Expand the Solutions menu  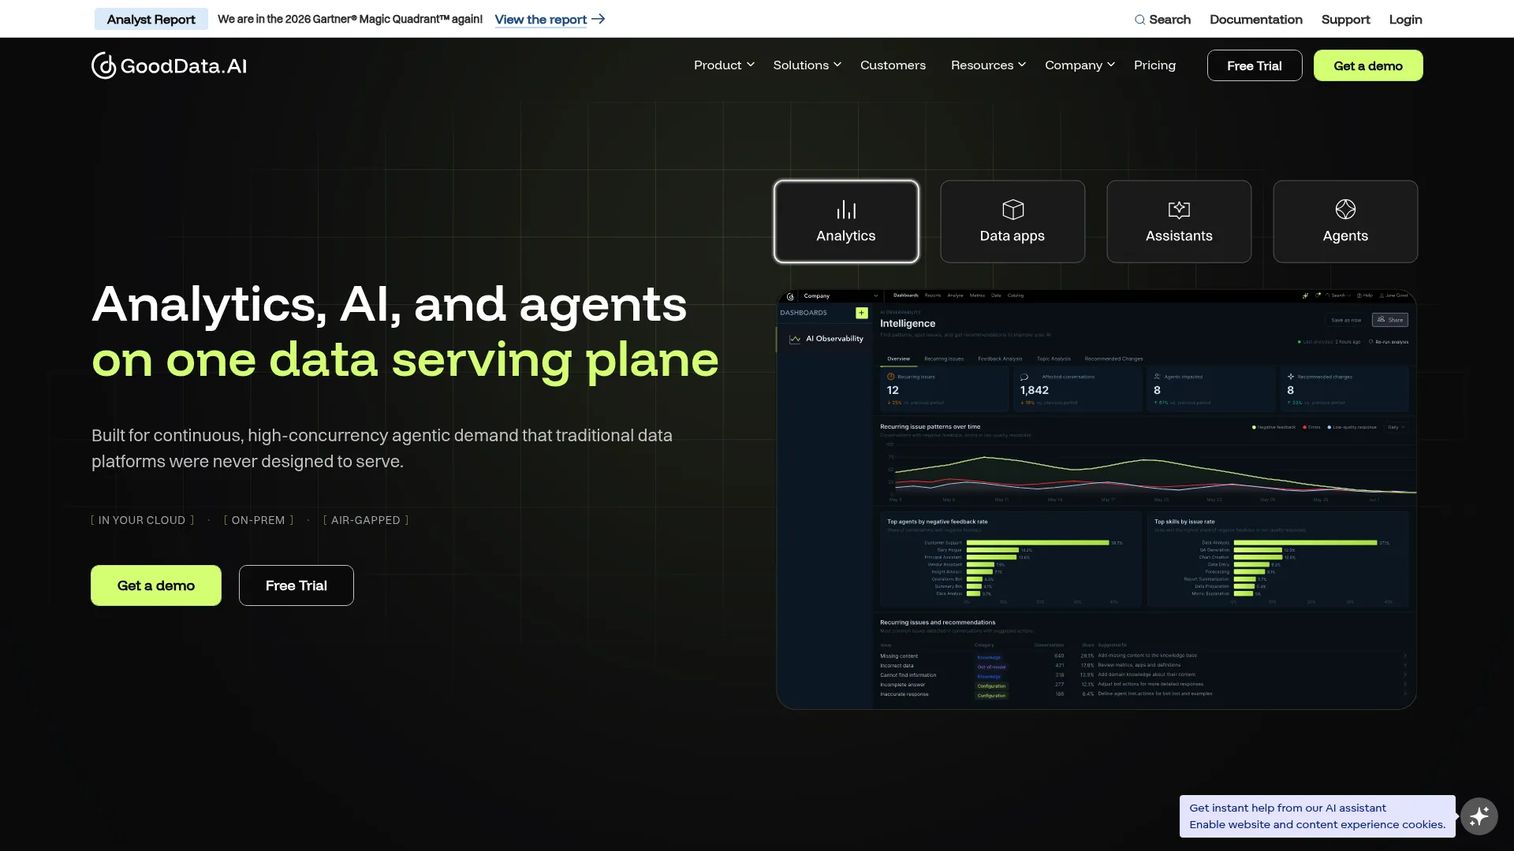click(x=807, y=65)
